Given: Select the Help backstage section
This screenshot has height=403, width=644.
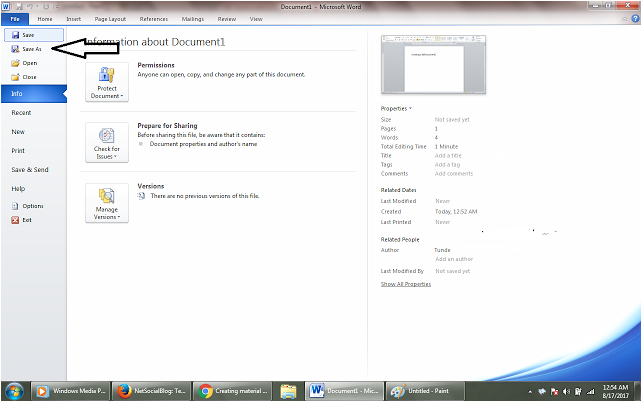Looking at the screenshot, I should pyautogui.click(x=18, y=189).
